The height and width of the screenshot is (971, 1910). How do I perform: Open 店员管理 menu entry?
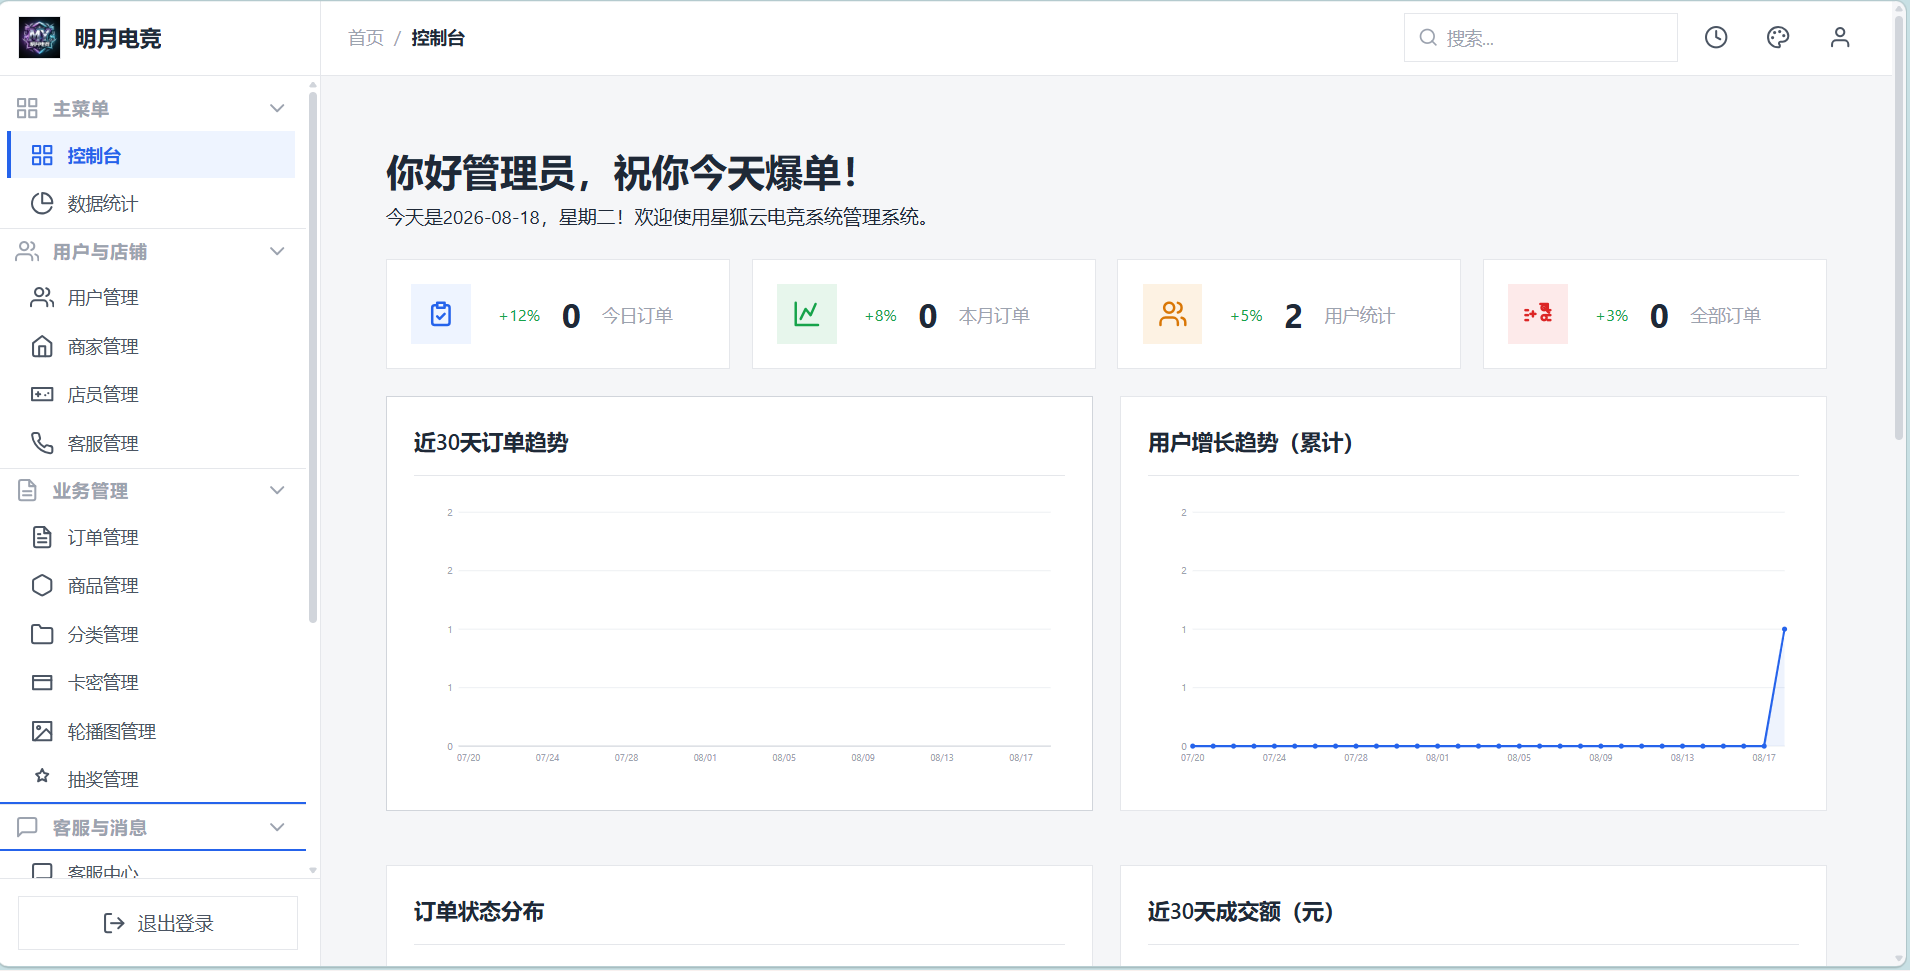pos(151,395)
